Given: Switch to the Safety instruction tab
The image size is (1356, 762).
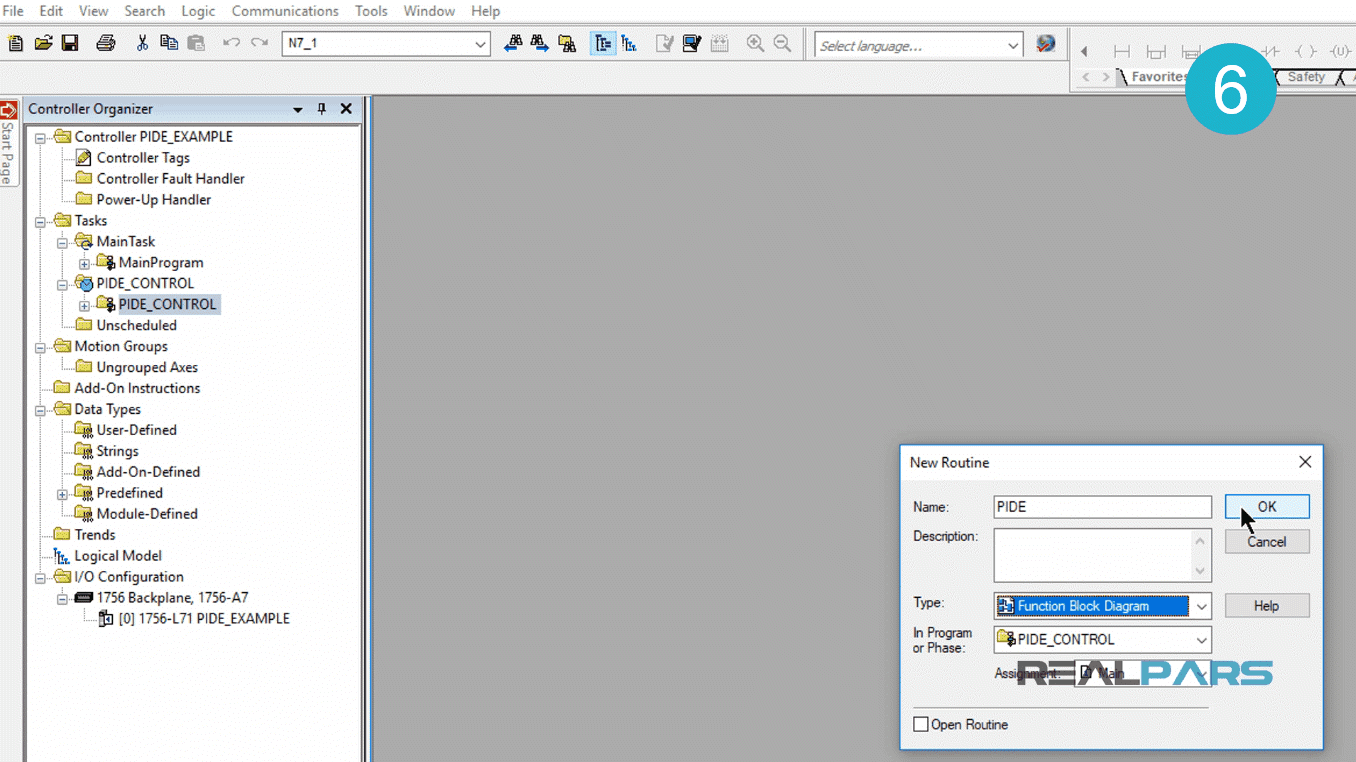Looking at the screenshot, I should pos(1305,76).
